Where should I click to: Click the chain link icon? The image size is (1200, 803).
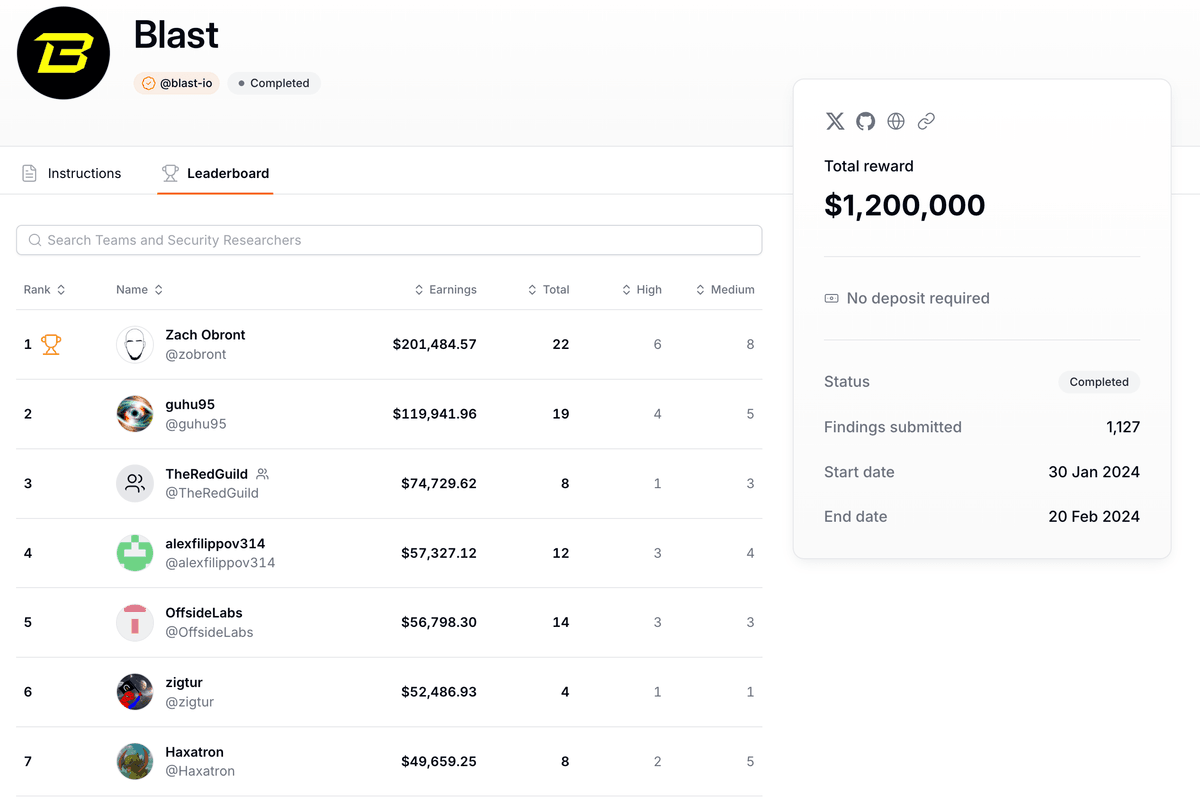click(x=926, y=121)
